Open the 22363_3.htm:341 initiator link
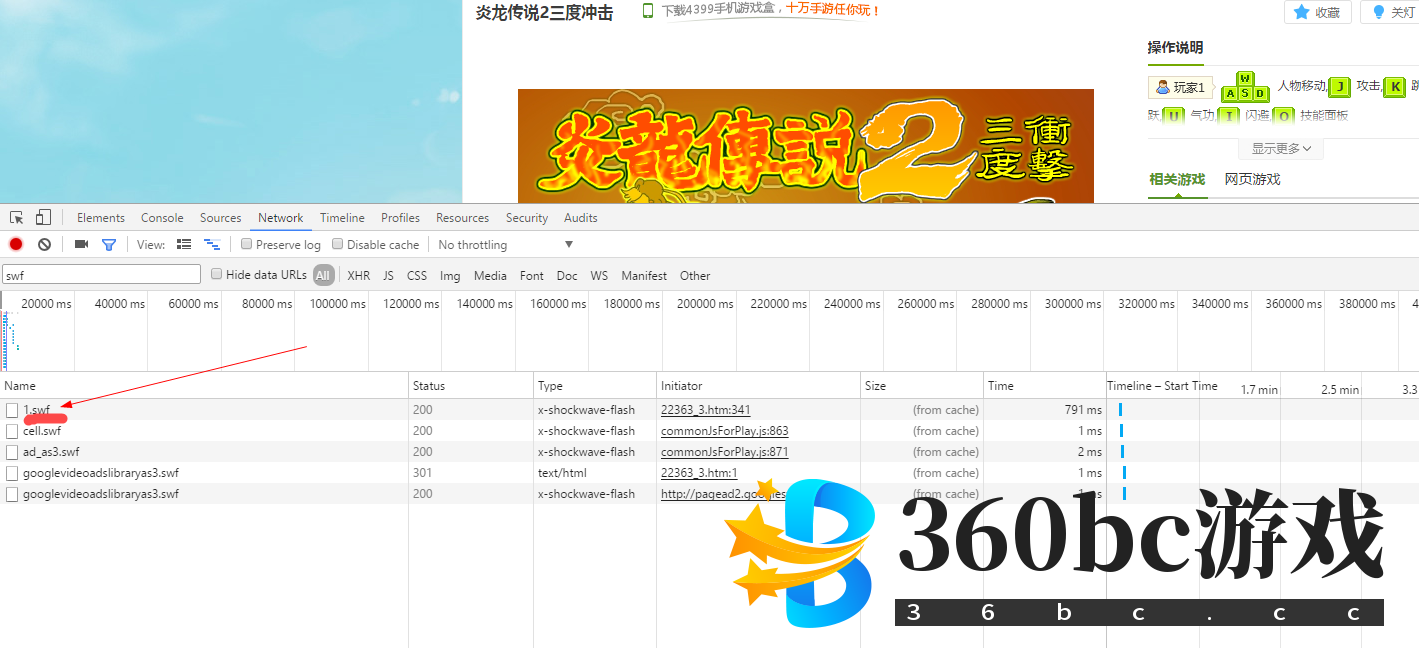 (705, 410)
